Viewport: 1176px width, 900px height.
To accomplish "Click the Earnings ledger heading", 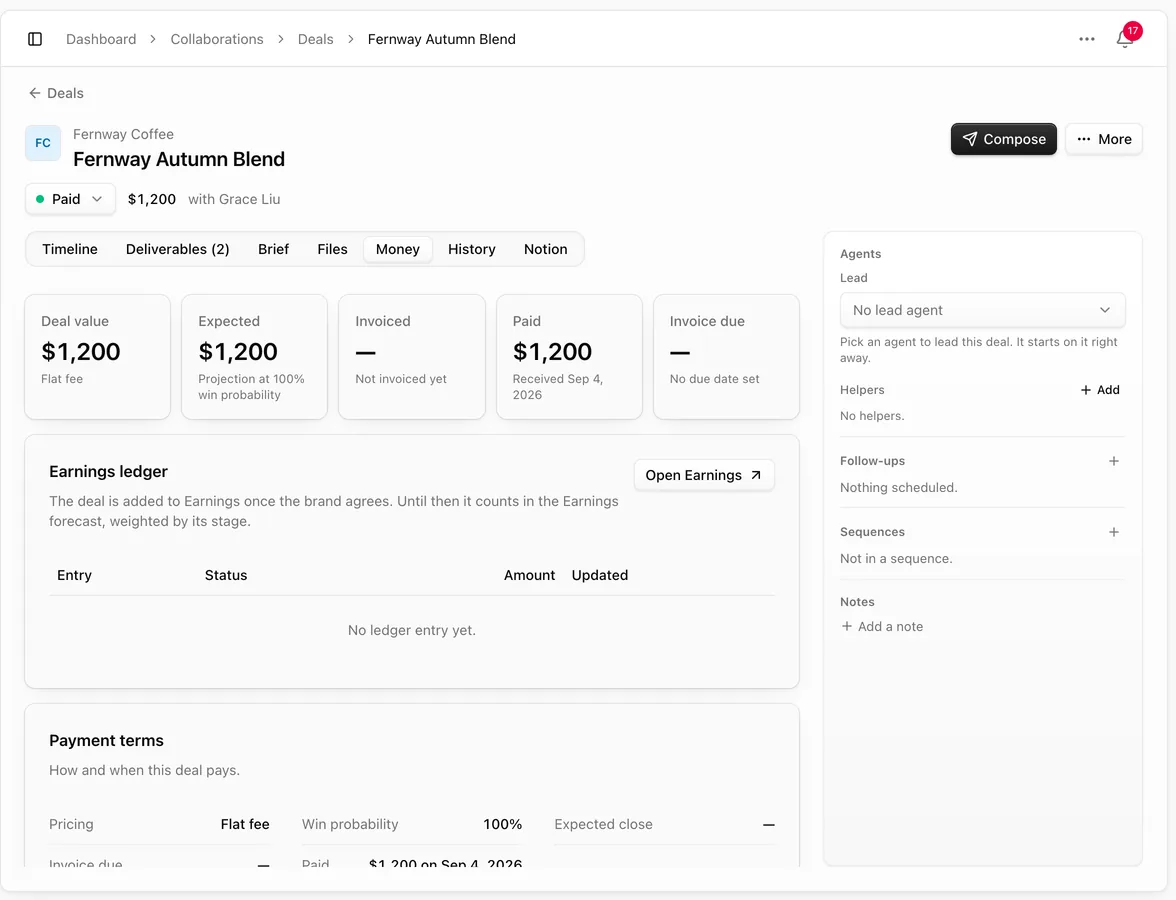I will tap(109, 472).
